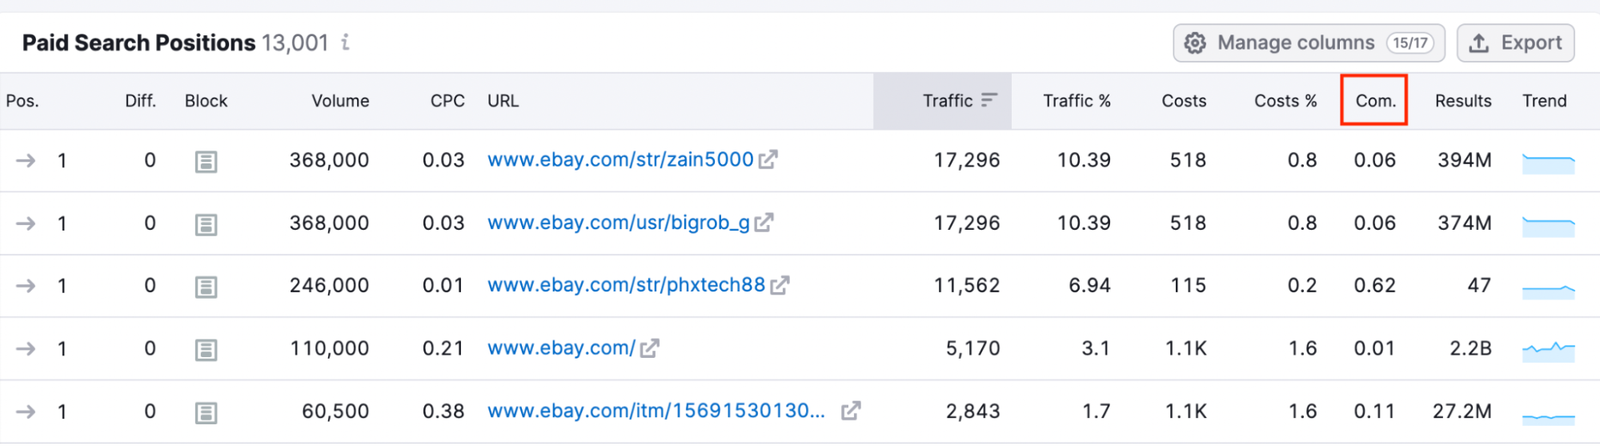Open the www.ebay.com/itm/15691530130 link
Viewport: 1600px width, 446px height.
pyautogui.click(x=656, y=411)
